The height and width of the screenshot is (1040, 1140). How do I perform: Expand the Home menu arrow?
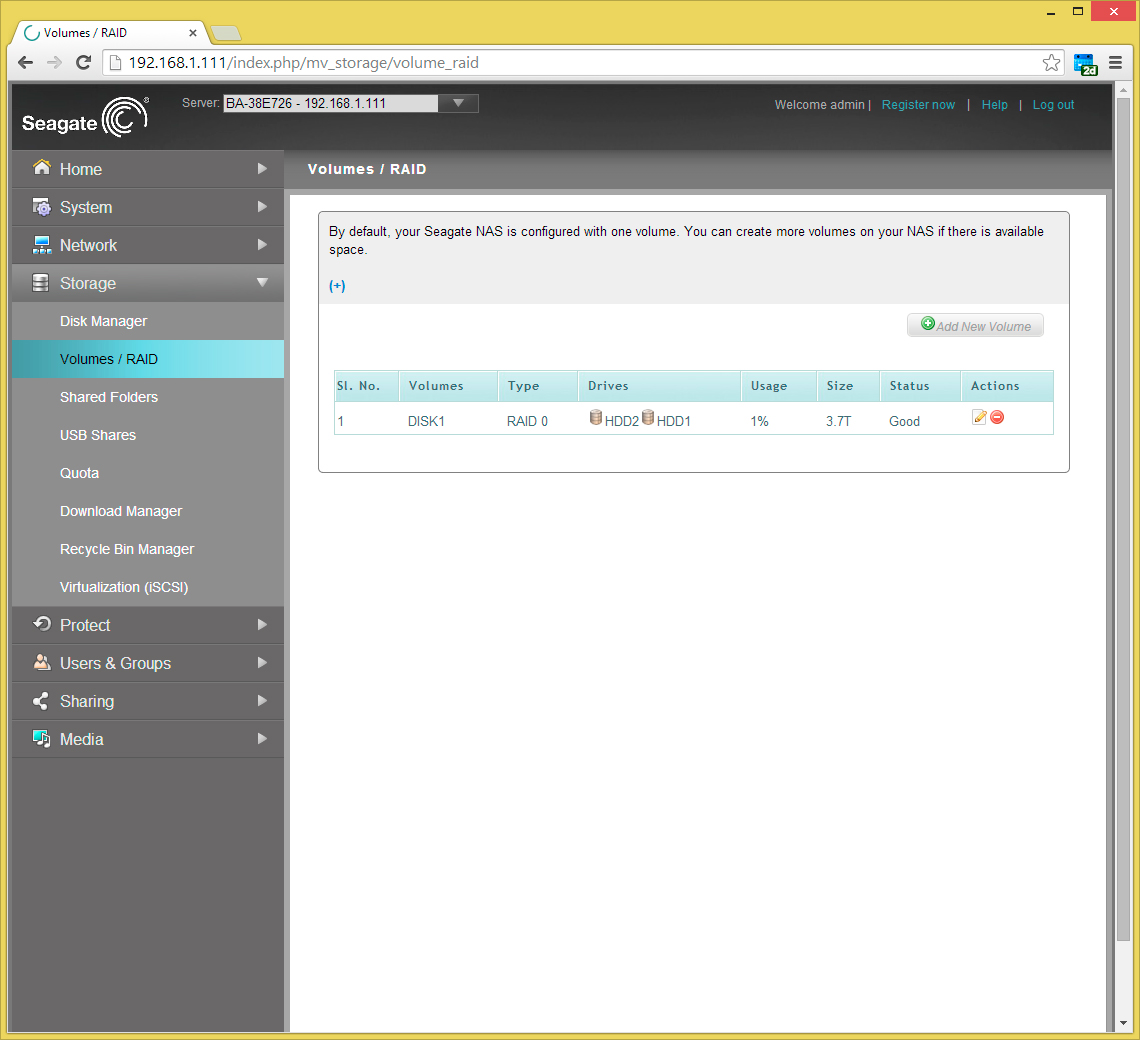pyautogui.click(x=262, y=169)
